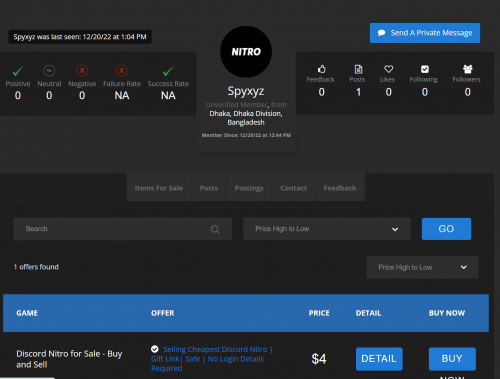Open the Feedback tab
Image resolution: width=500 pixels, height=379 pixels.
tap(340, 188)
